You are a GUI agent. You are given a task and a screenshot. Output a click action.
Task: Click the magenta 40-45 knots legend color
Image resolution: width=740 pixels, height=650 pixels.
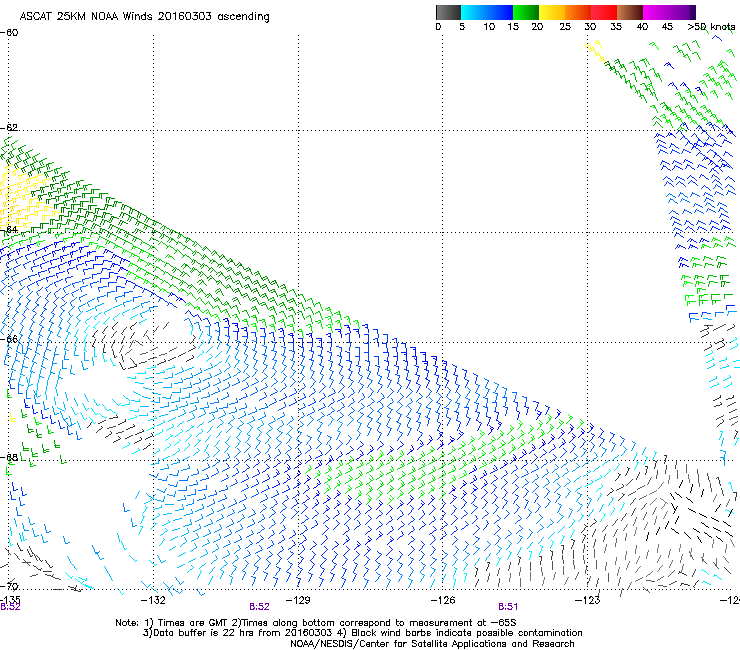pos(656,12)
